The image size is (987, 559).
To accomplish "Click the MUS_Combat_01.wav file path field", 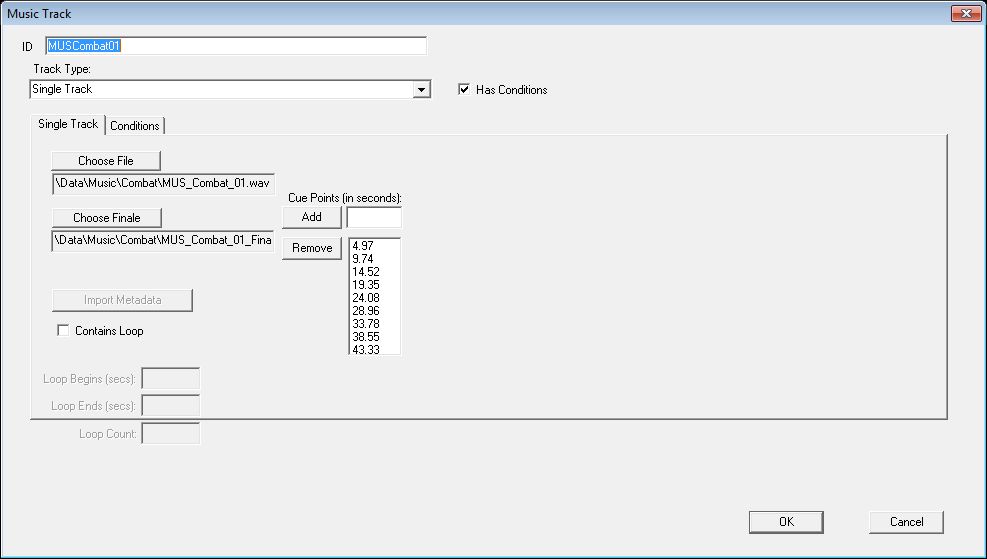I will (x=163, y=184).
